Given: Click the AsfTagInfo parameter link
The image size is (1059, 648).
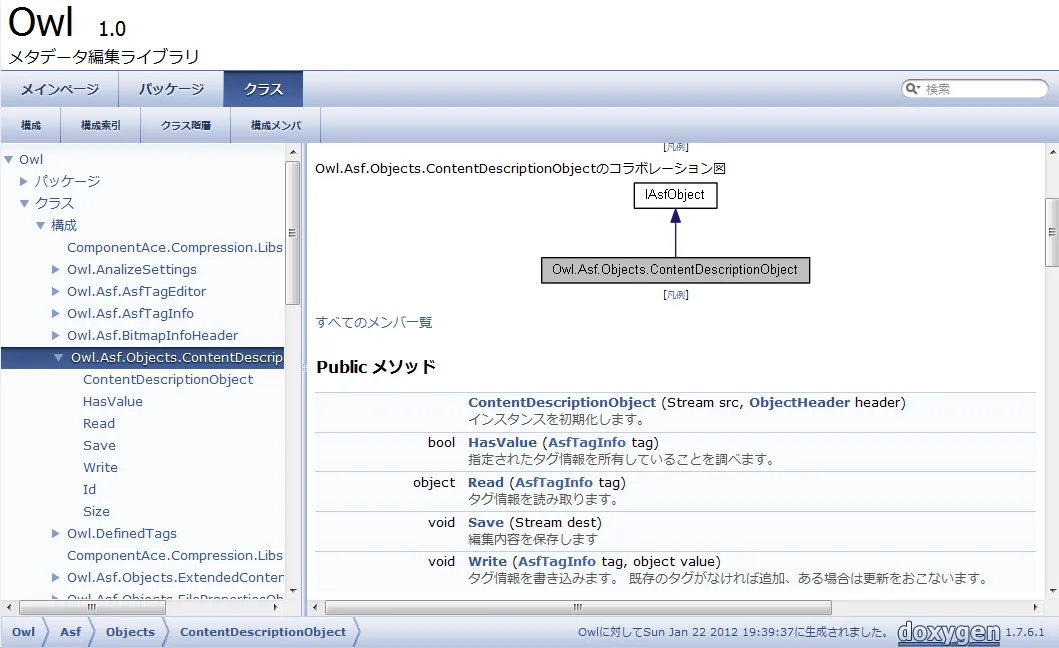Looking at the screenshot, I should [586, 442].
